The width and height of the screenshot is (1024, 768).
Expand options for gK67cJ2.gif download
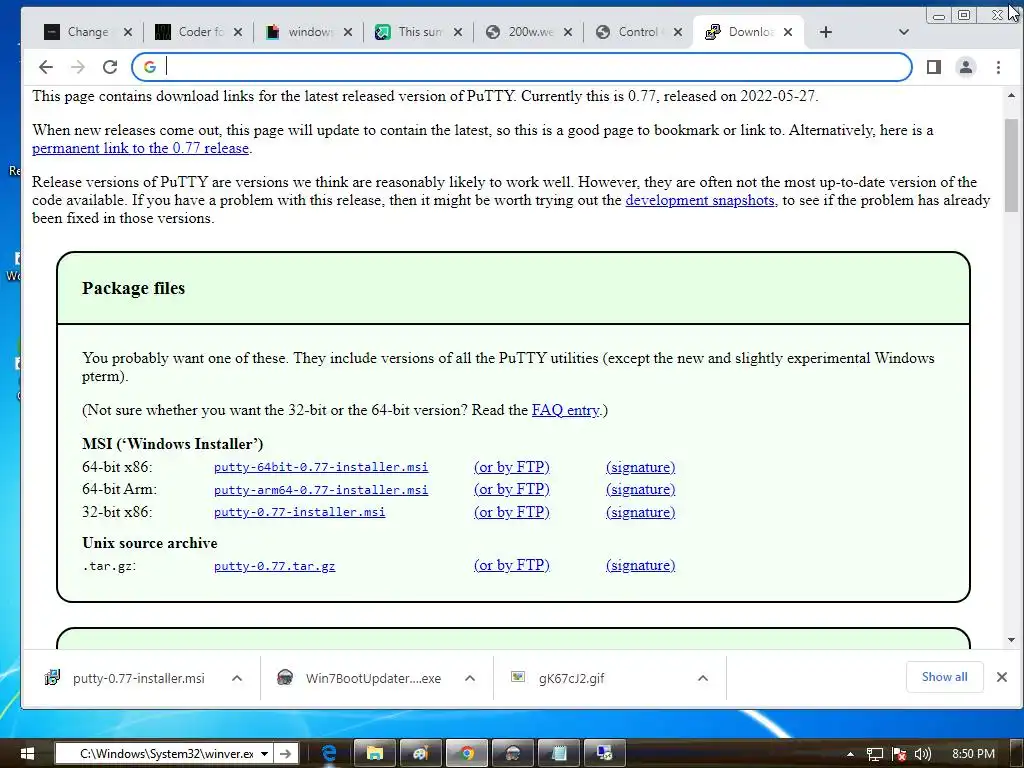coord(703,678)
